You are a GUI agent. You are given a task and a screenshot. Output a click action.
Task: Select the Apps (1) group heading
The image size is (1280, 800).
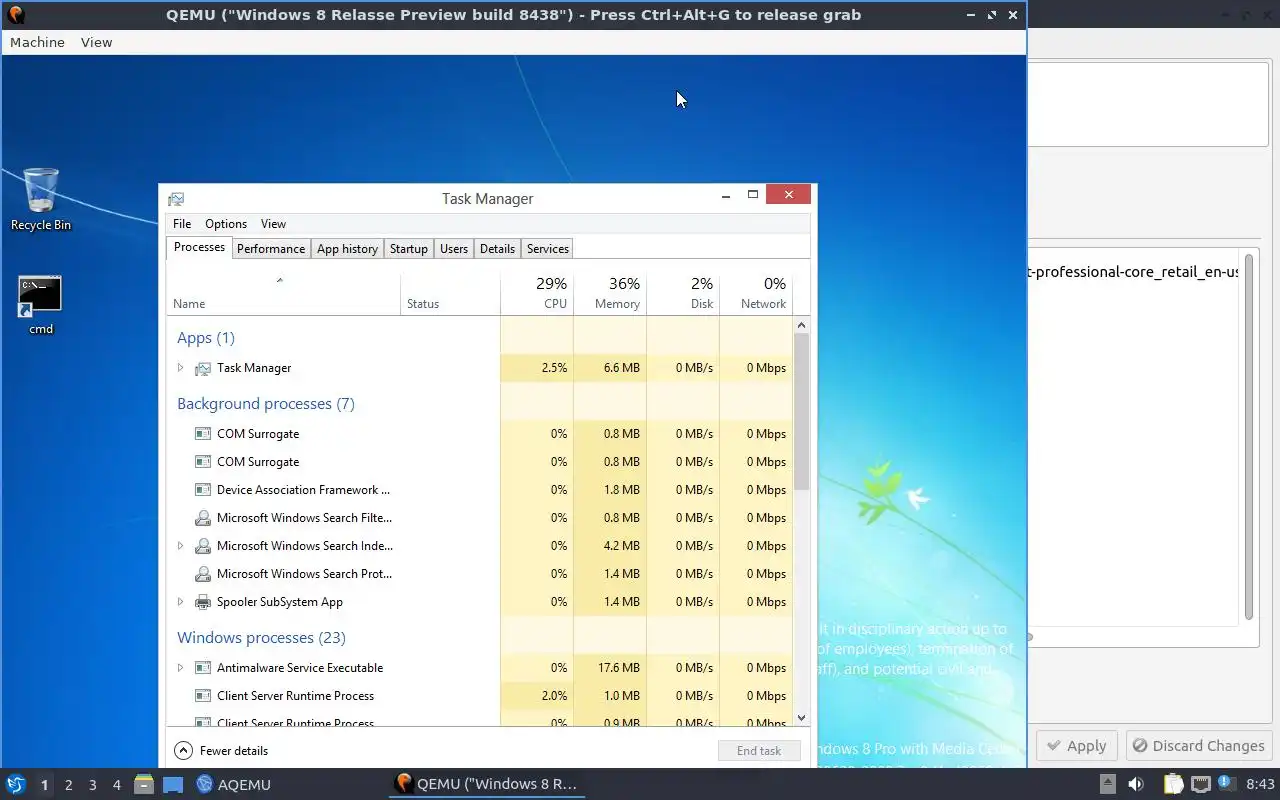point(206,338)
